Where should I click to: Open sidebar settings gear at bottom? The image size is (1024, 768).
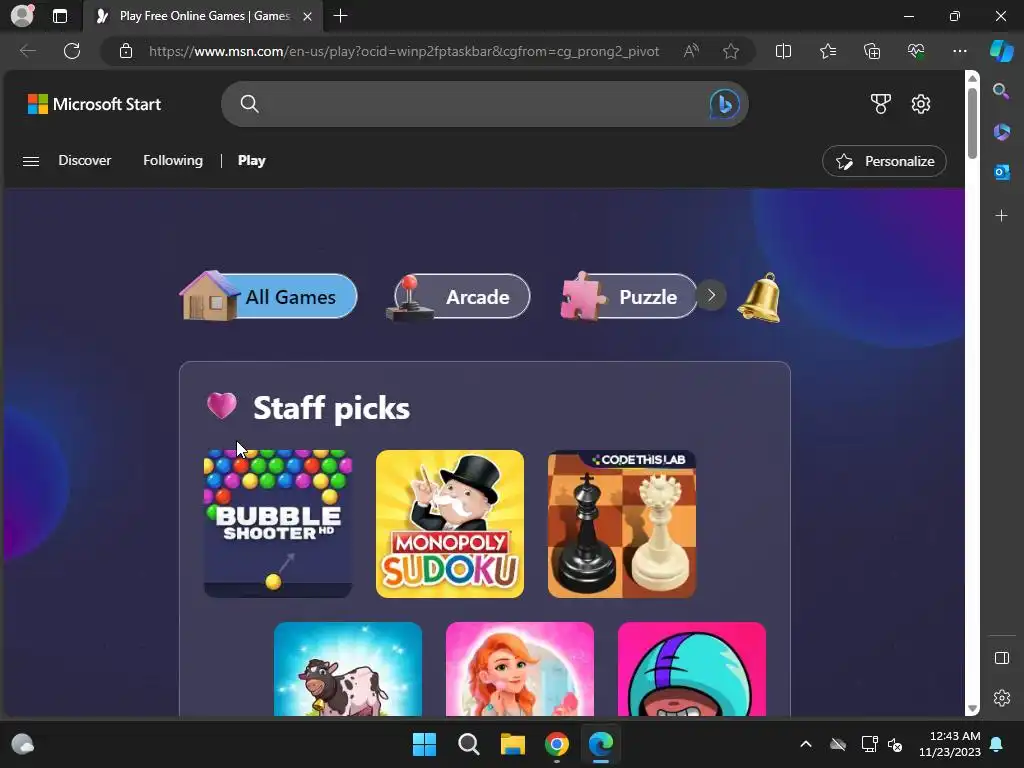1001,697
